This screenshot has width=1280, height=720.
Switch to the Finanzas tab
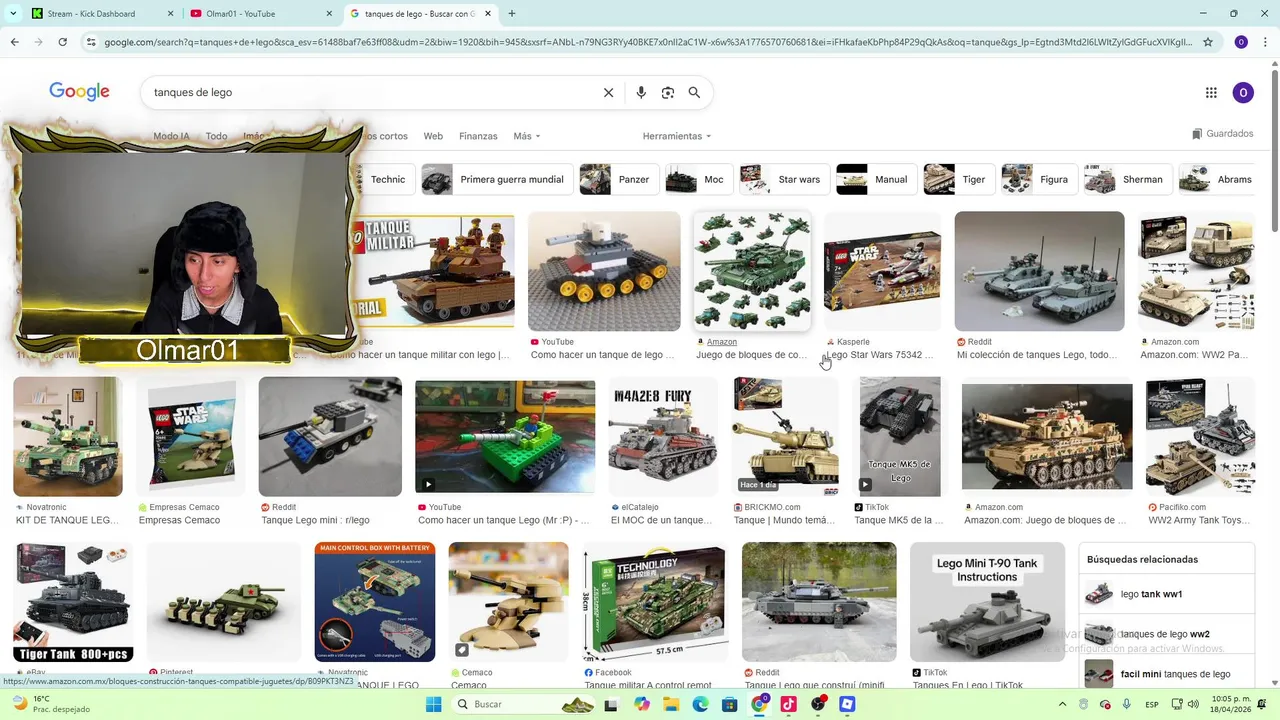tap(478, 136)
